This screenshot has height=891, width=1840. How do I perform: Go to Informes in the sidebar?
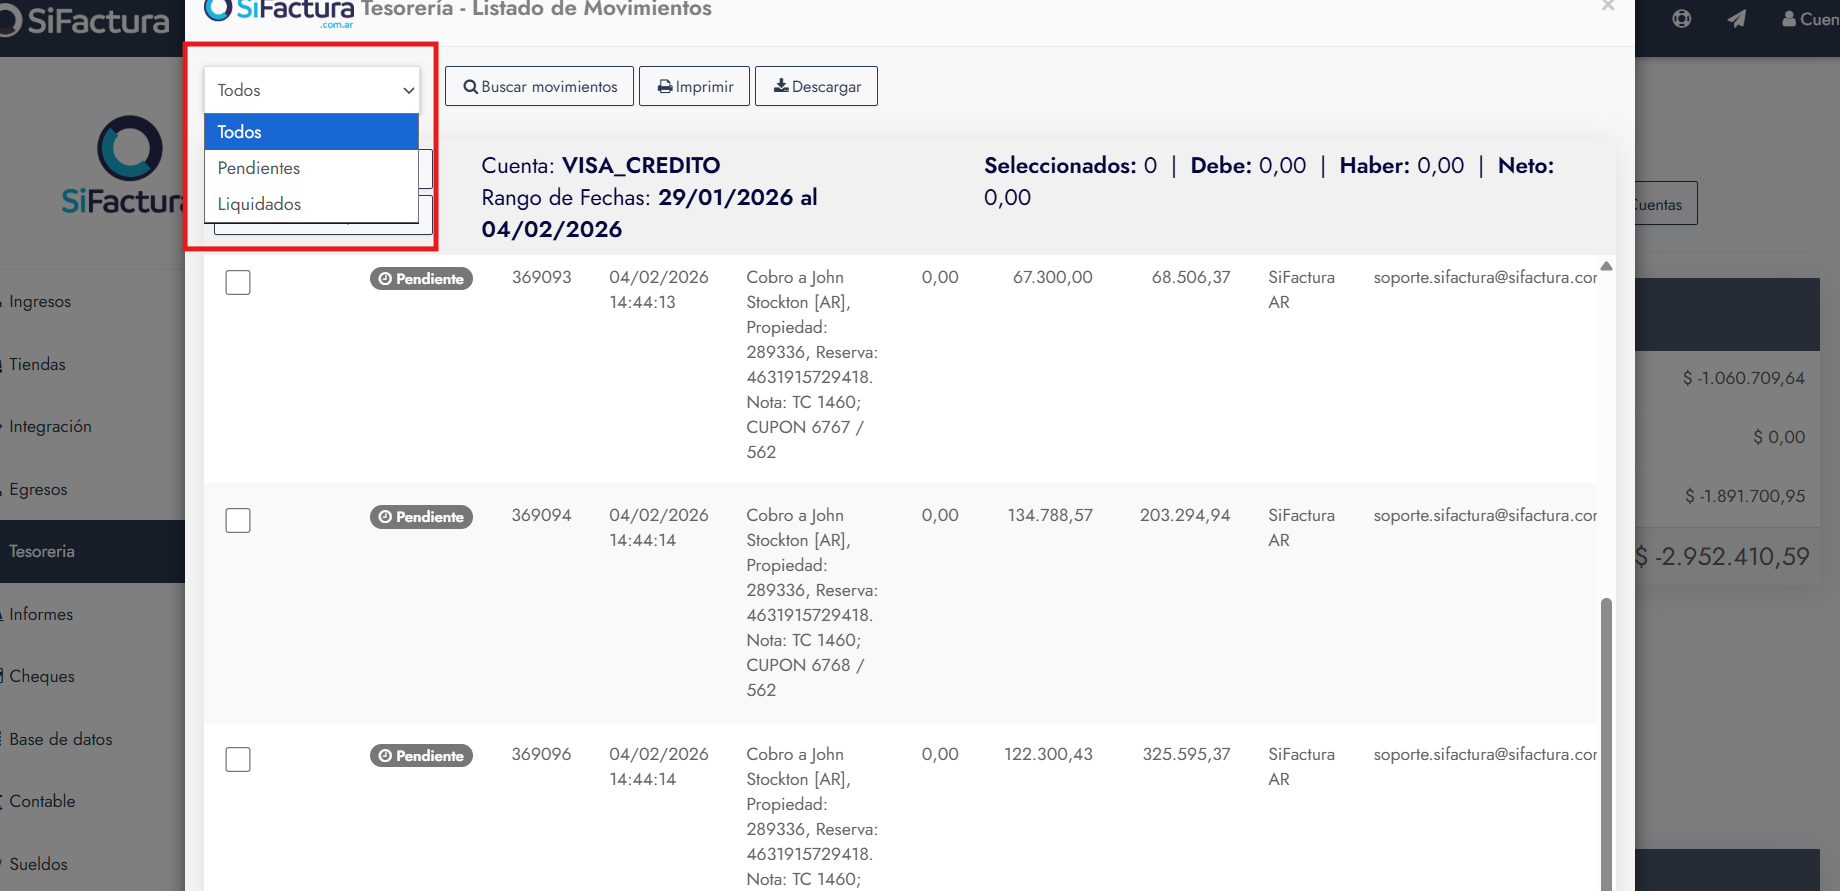(x=41, y=615)
